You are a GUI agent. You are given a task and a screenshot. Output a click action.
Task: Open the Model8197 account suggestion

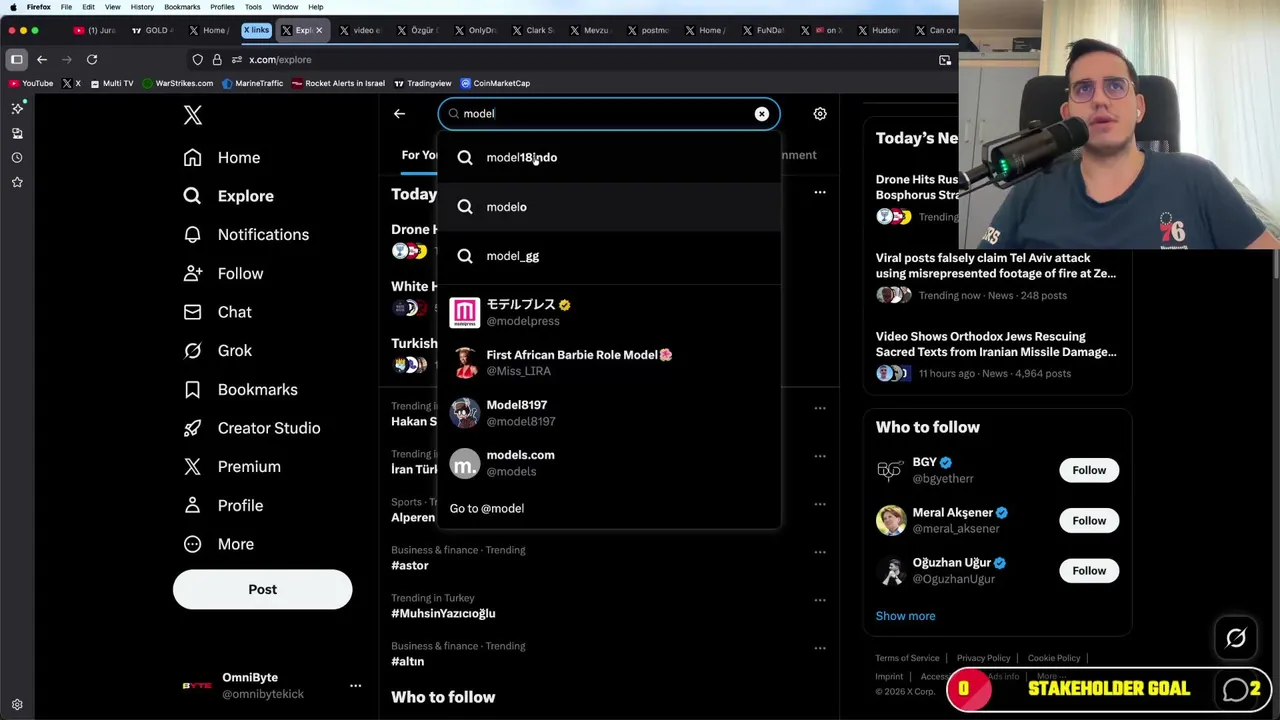(x=608, y=412)
